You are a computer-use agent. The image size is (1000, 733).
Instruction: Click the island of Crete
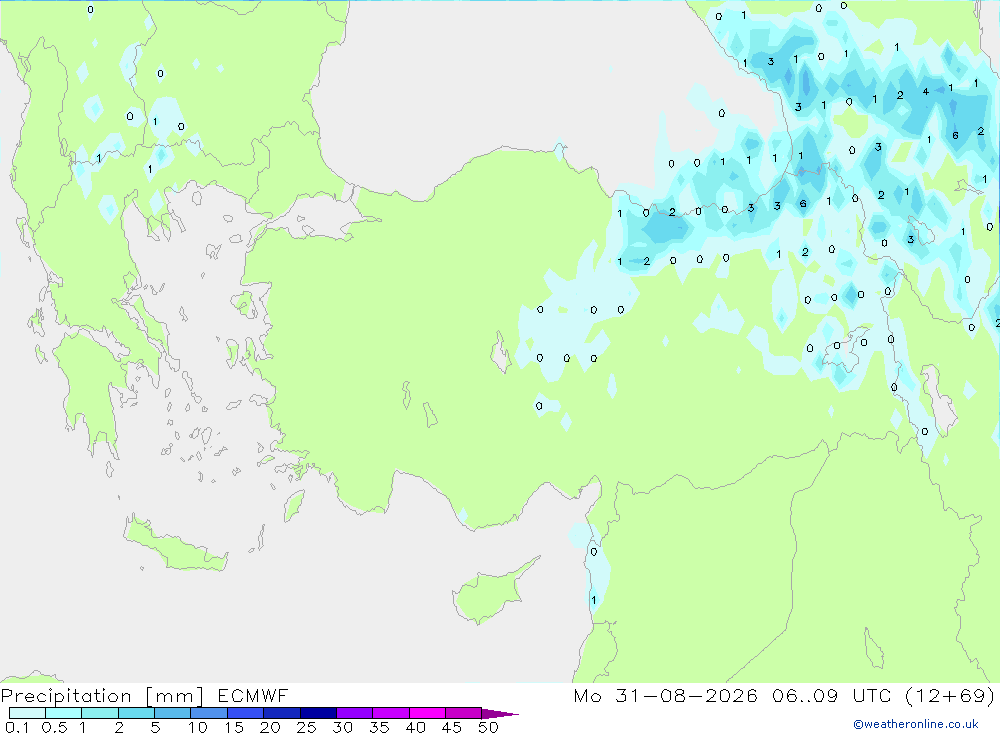[175, 544]
